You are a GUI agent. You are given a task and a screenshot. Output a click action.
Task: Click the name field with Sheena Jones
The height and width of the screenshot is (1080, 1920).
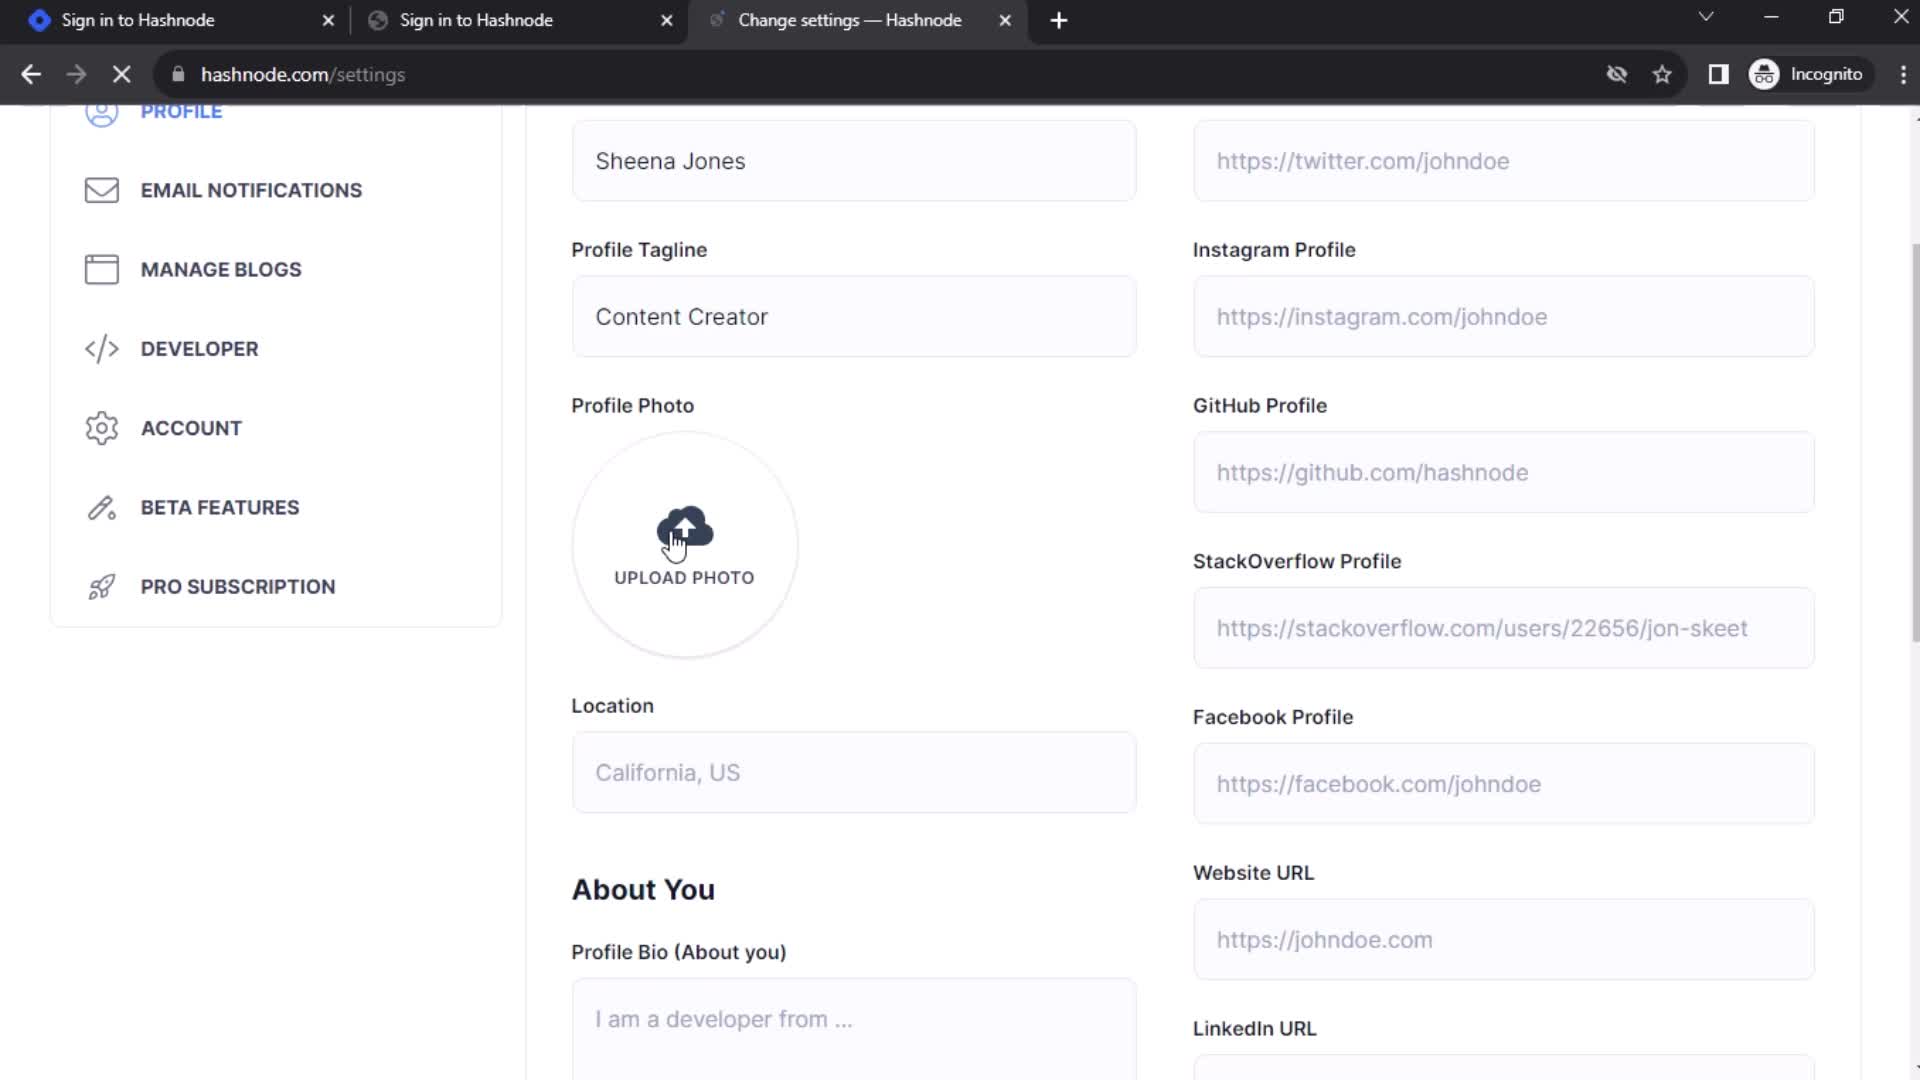coord(854,161)
